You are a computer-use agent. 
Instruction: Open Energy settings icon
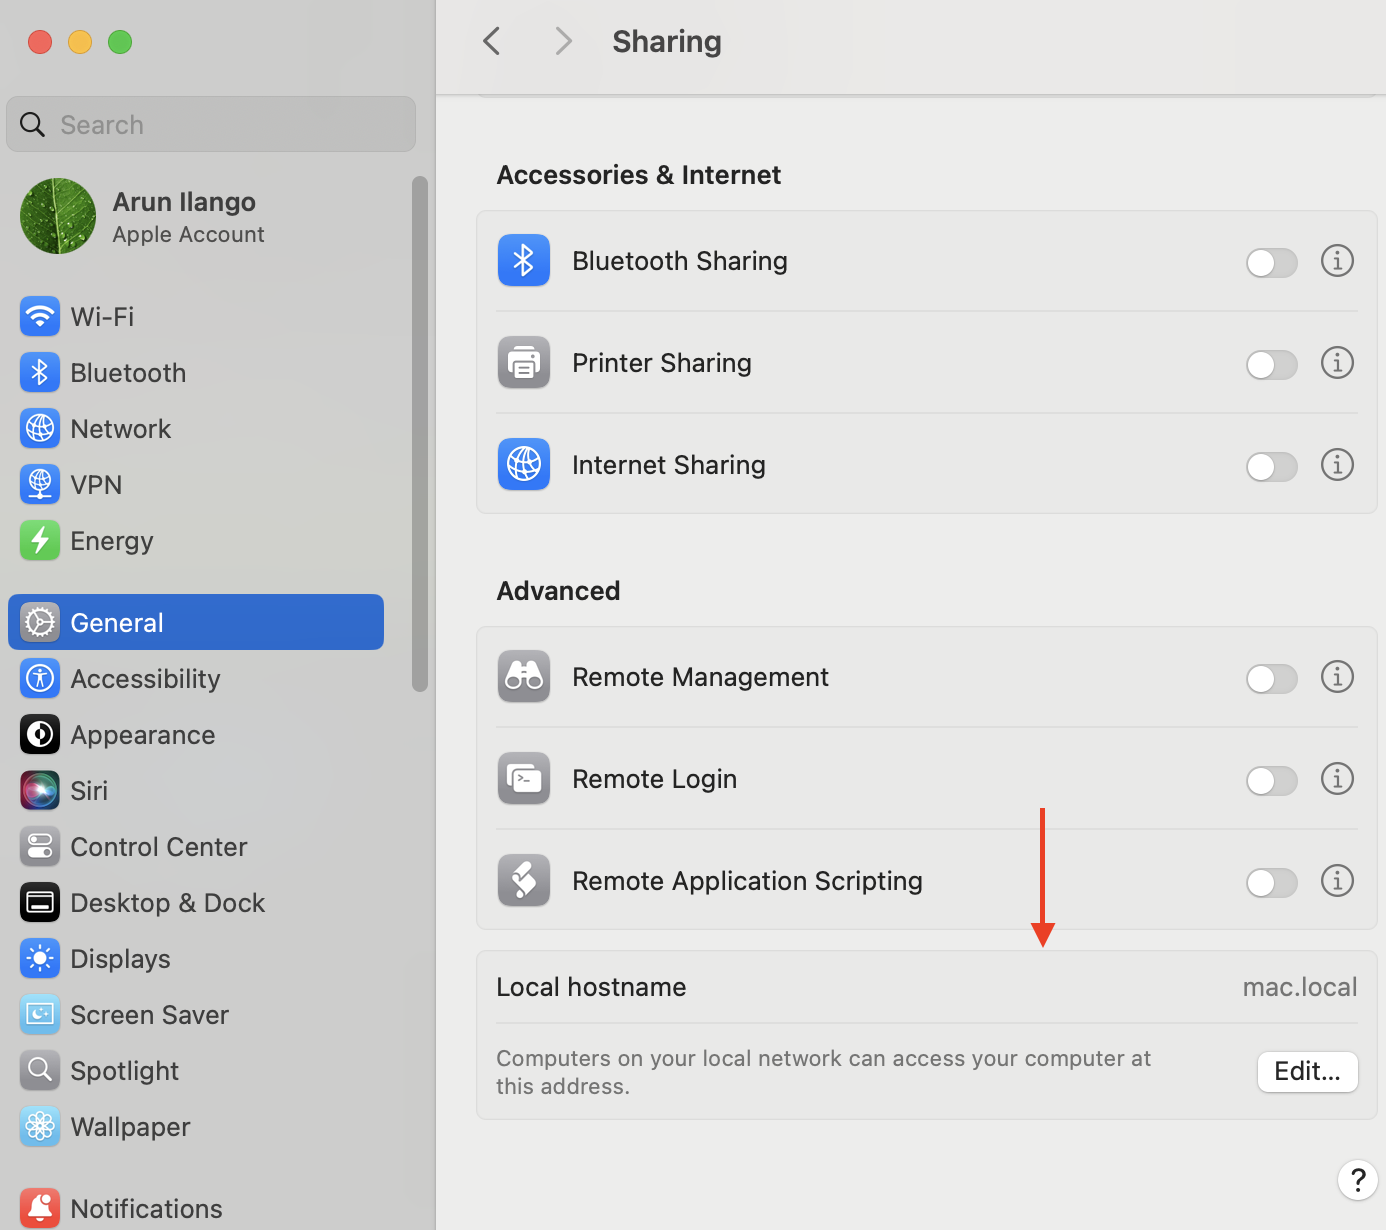tap(40, 541)
